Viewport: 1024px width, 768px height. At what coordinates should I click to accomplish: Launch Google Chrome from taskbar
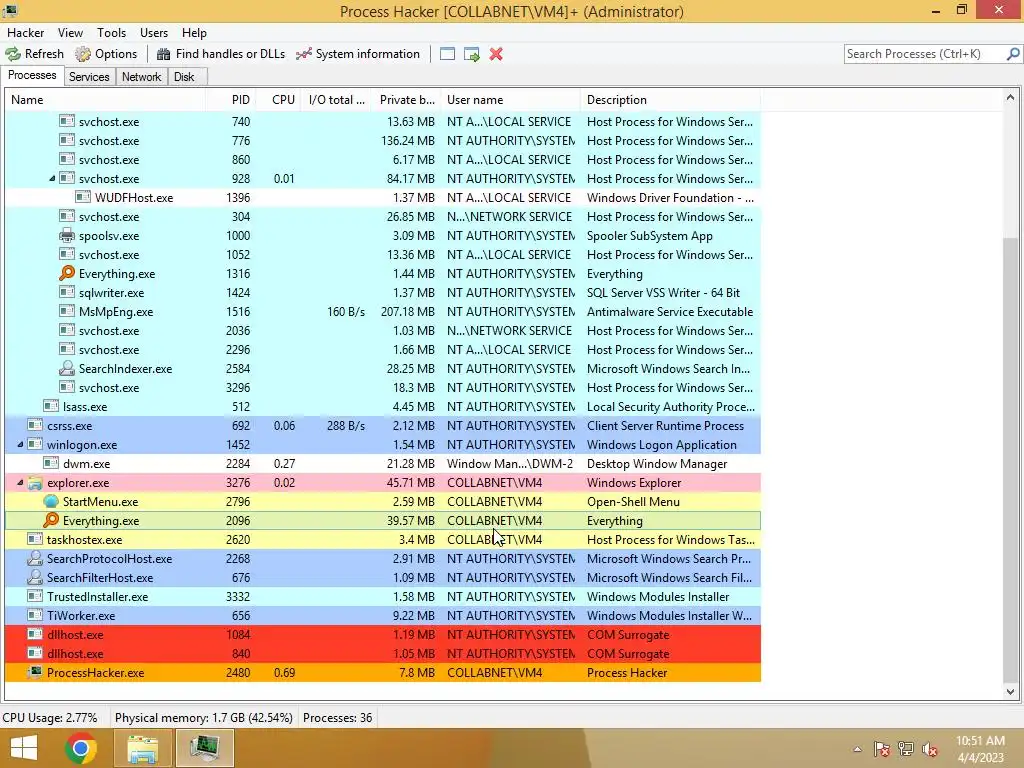(x=81, y=748)
